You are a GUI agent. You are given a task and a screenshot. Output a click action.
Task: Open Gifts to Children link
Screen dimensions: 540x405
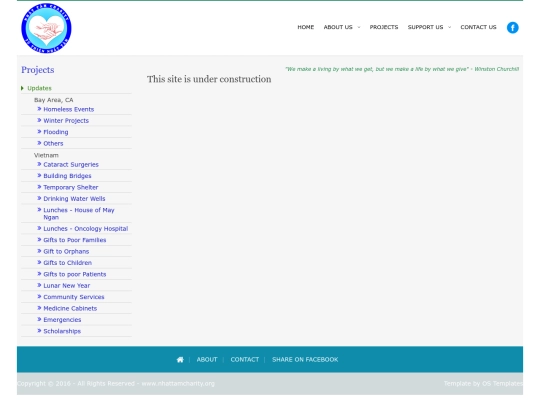coord(68,263)
